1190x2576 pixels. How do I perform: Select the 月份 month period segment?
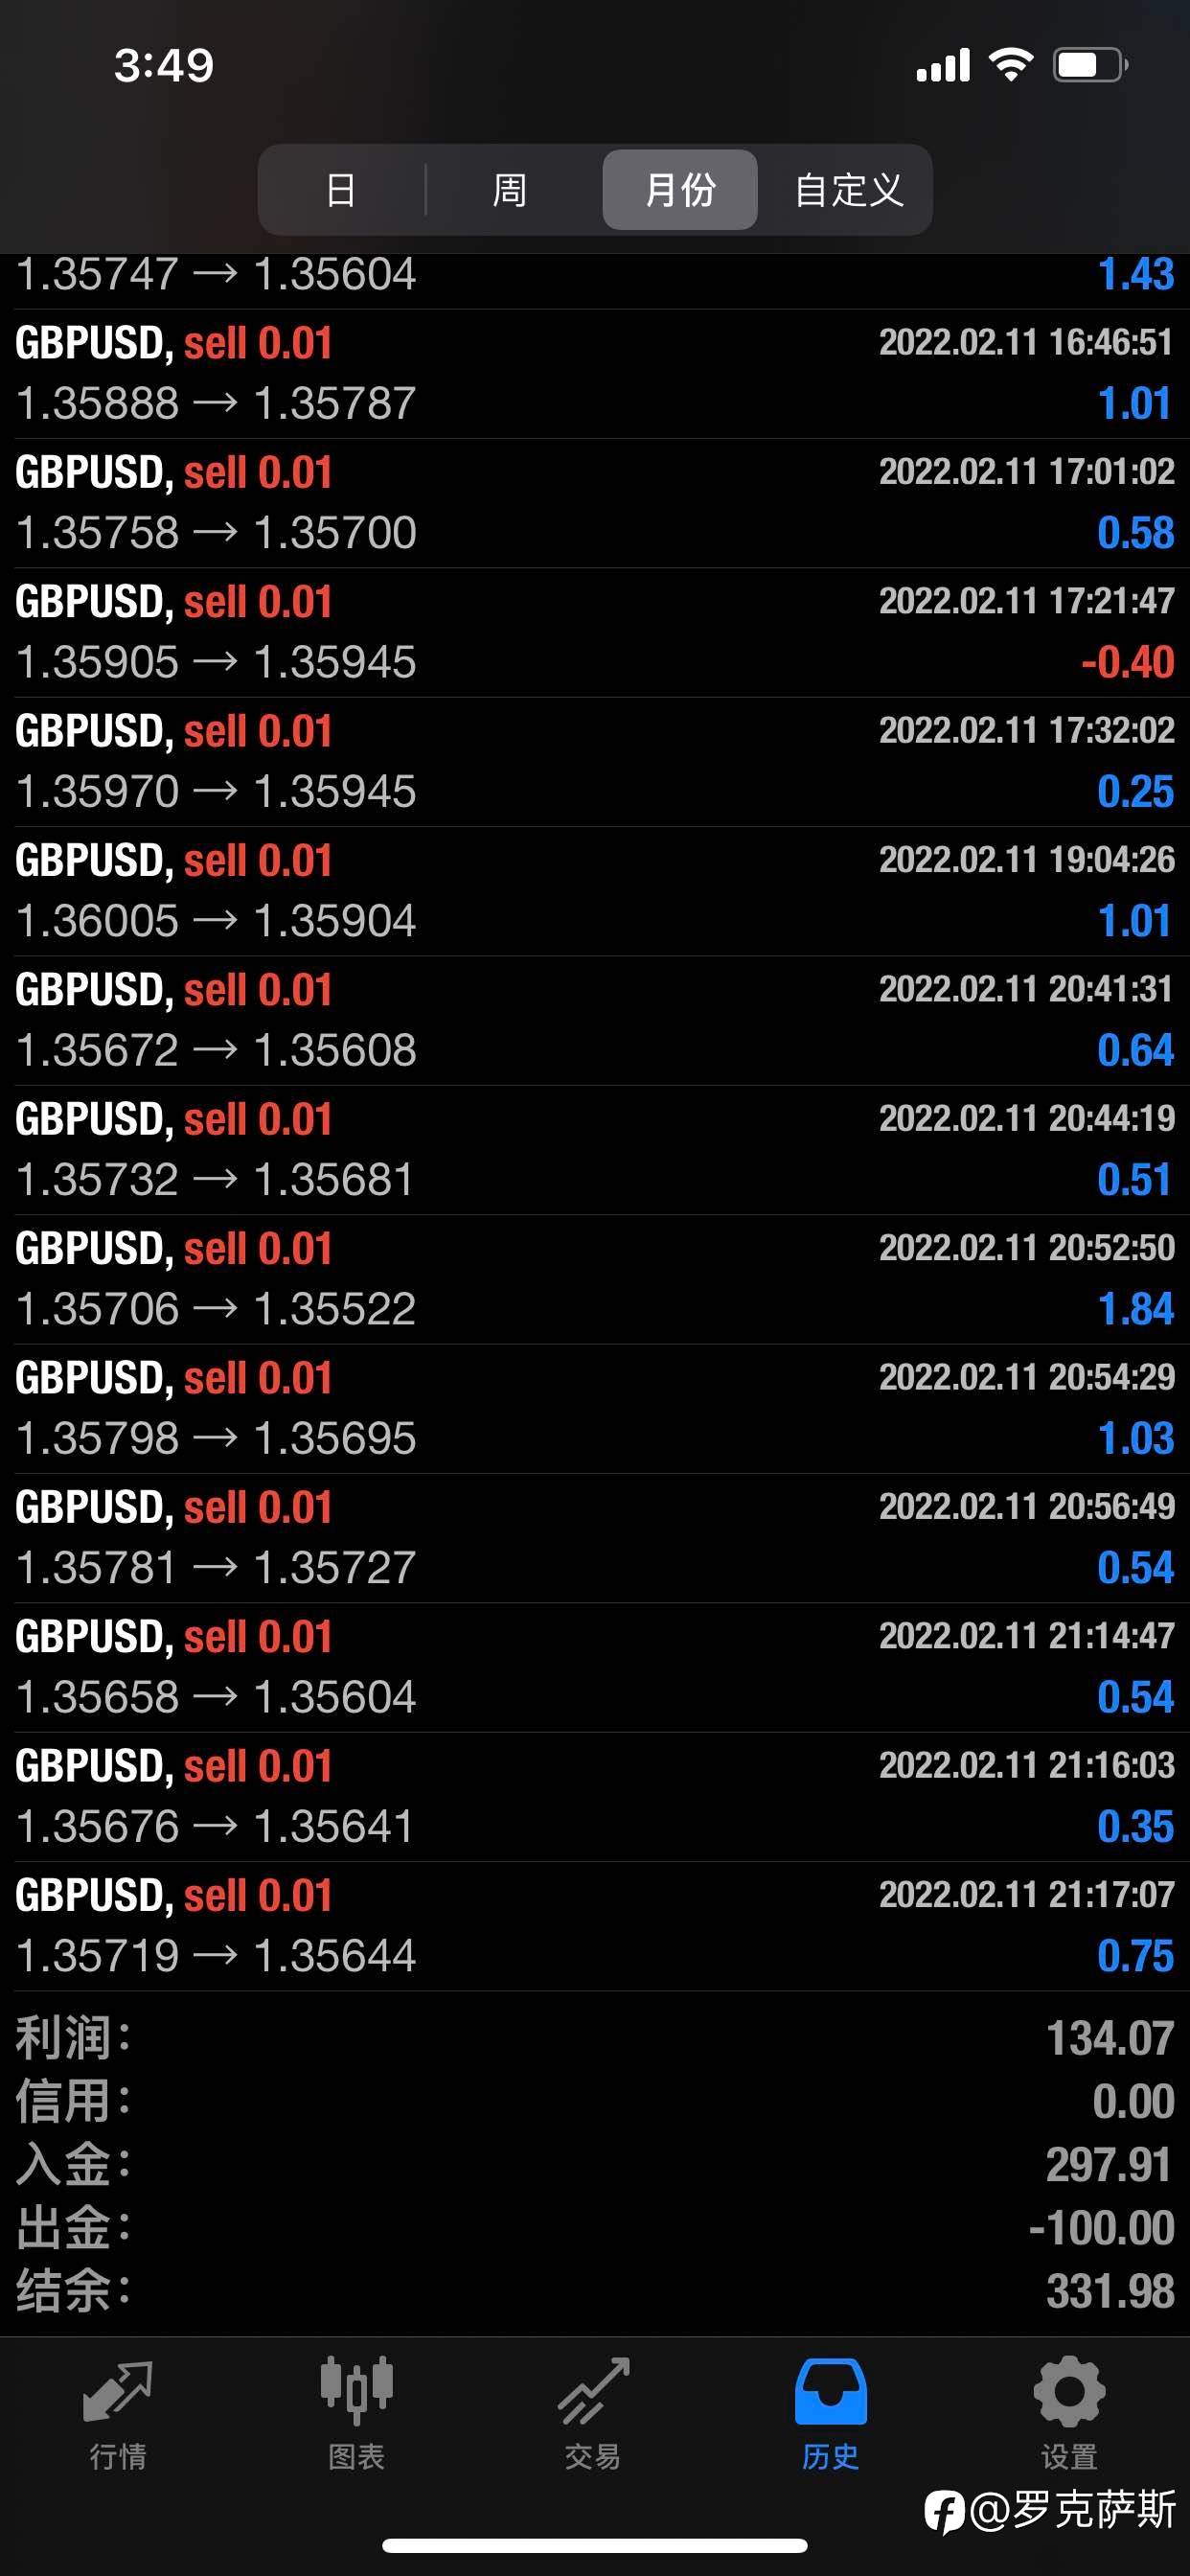tap(680, 190)
